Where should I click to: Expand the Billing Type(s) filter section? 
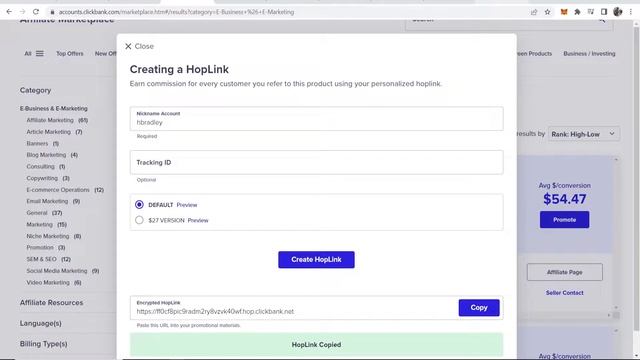[43, 344]
